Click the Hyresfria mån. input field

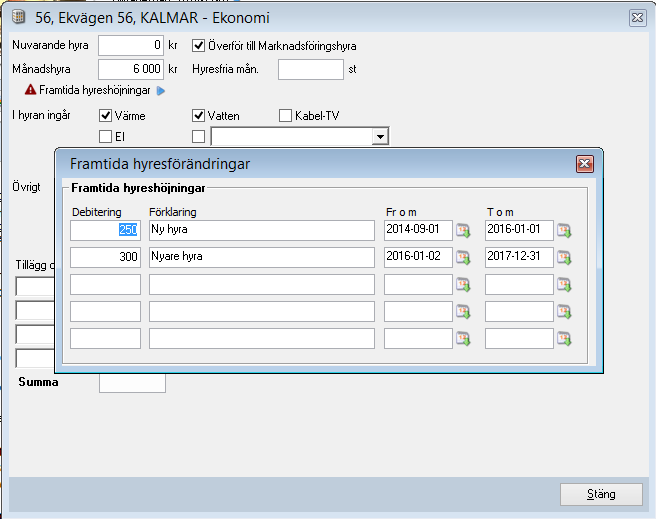click(311, 69)
